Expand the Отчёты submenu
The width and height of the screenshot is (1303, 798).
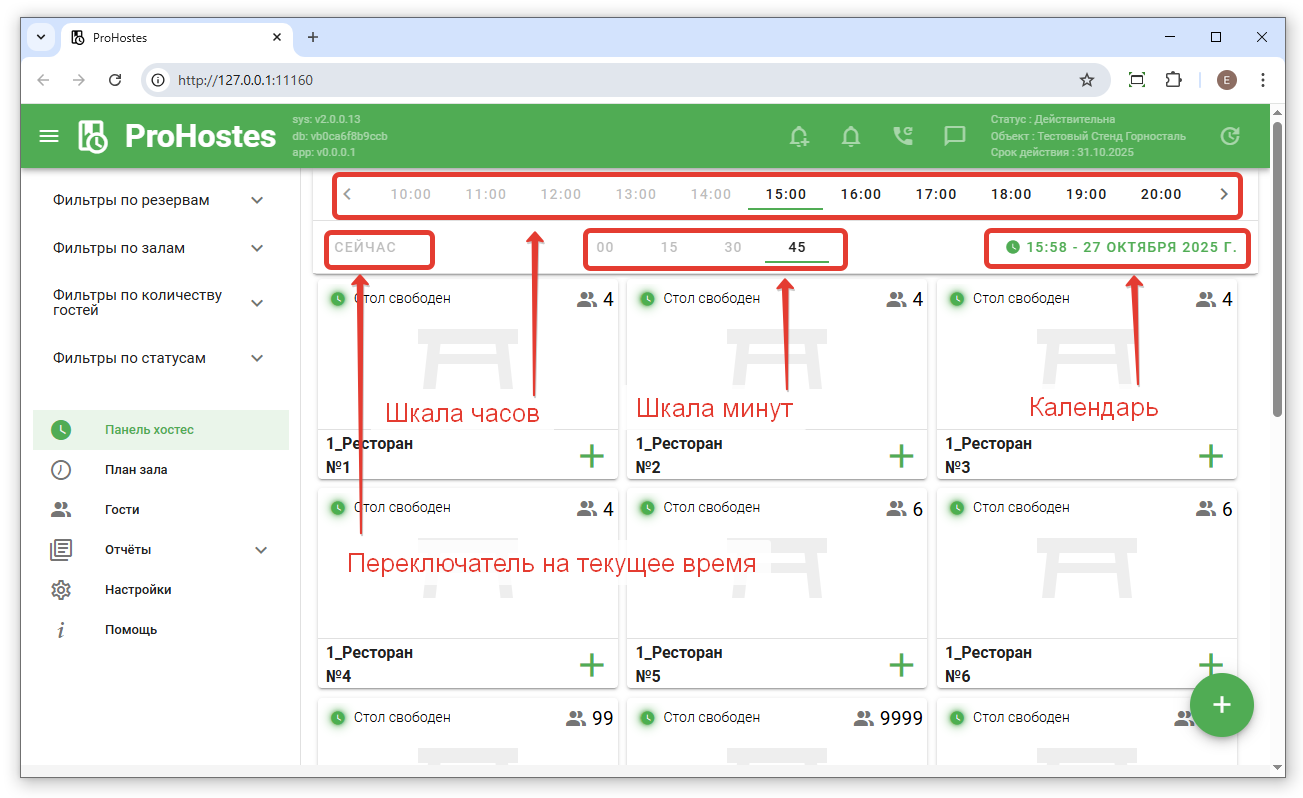point(261,550)
